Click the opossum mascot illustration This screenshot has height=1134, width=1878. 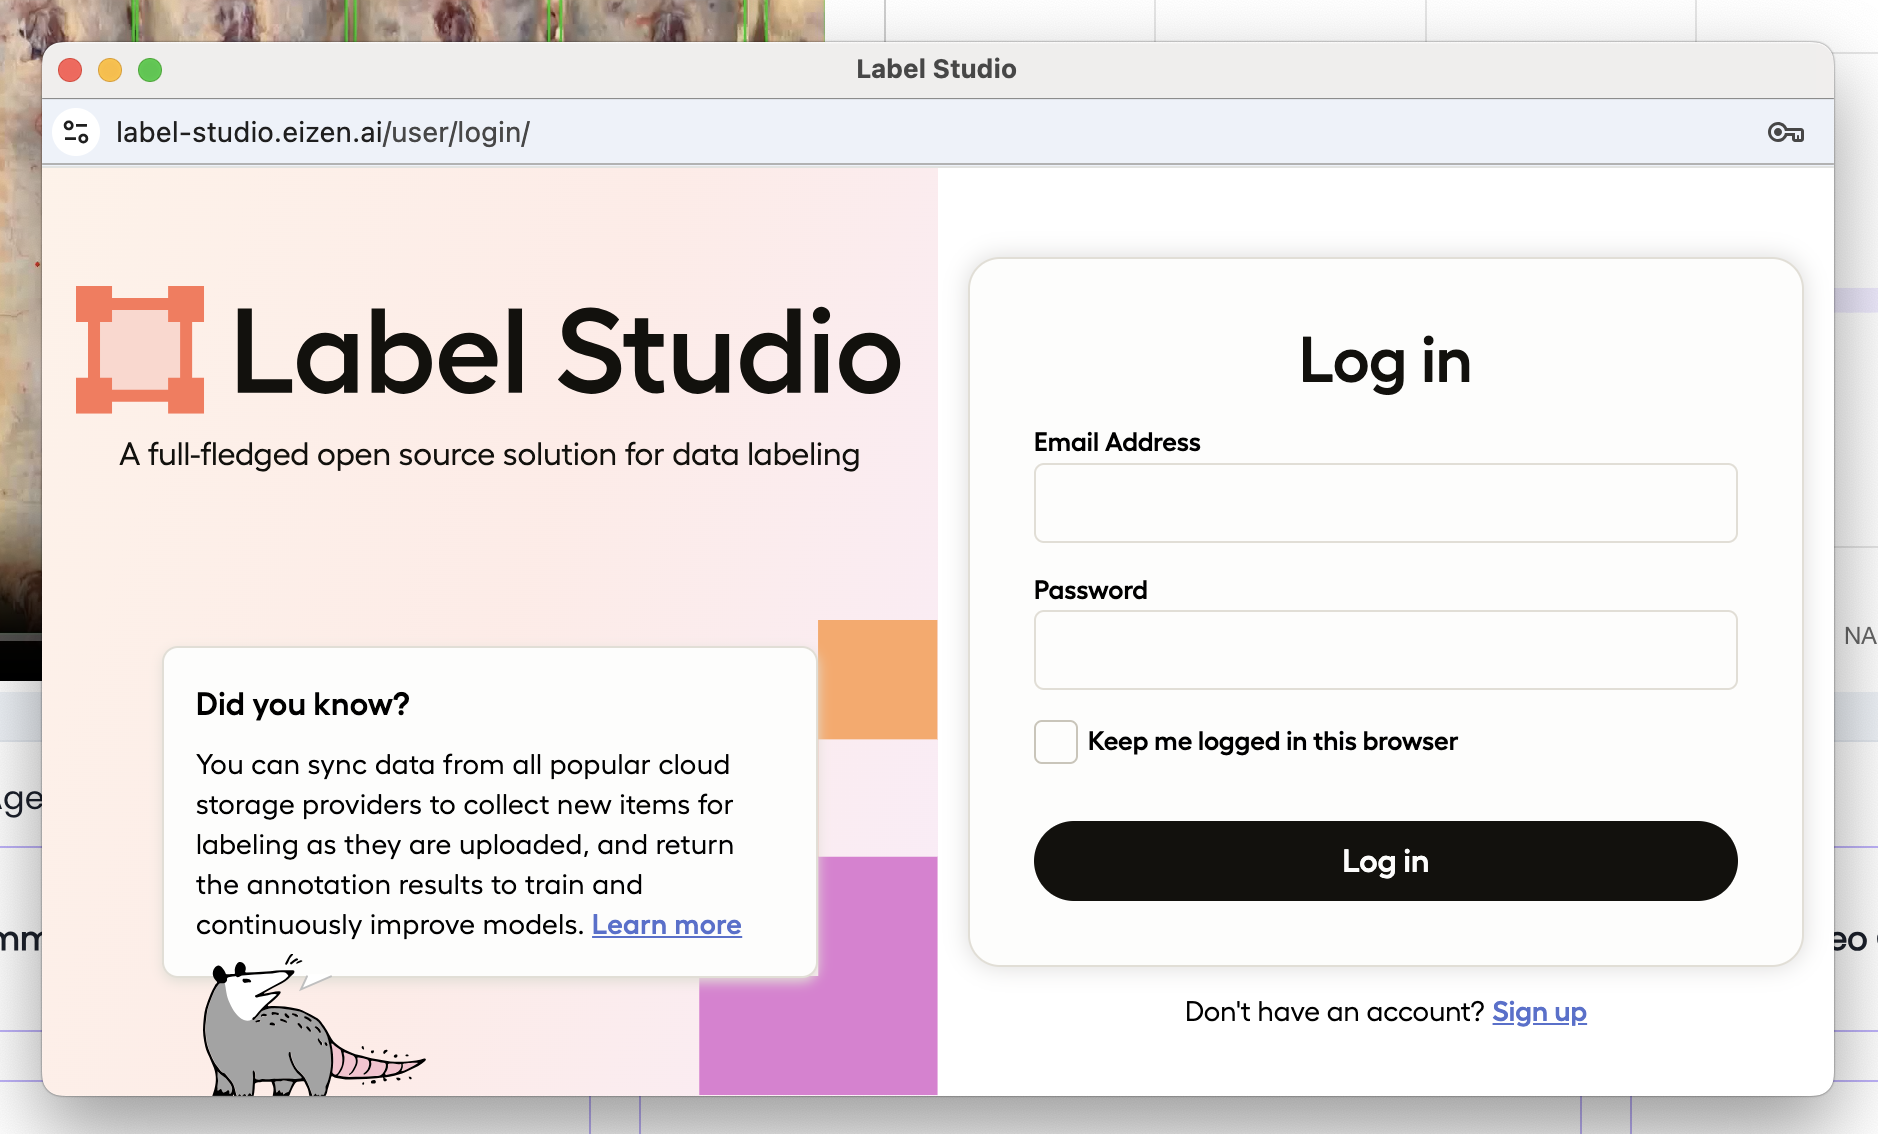[313, 1025]
